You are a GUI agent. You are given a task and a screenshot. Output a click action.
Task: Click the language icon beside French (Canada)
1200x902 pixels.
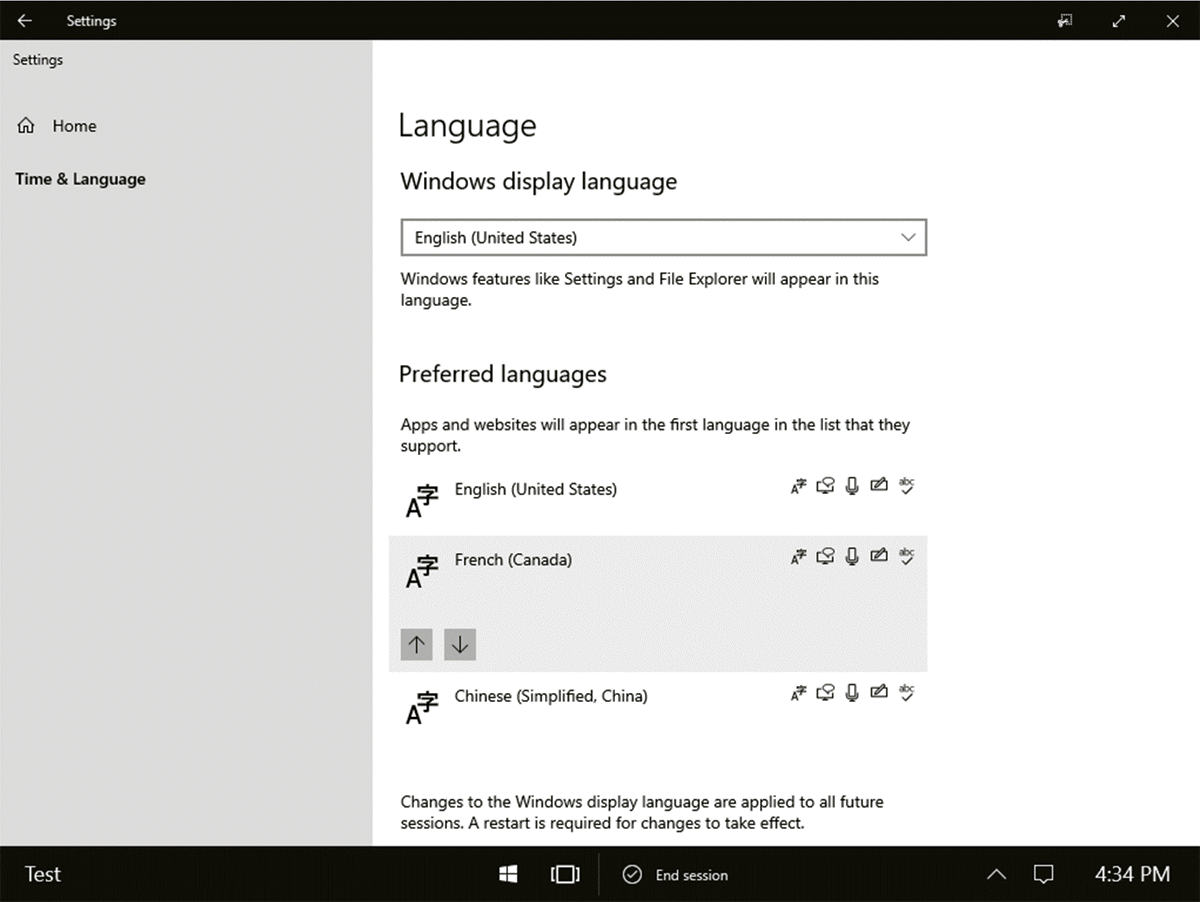tap(422, 571)
